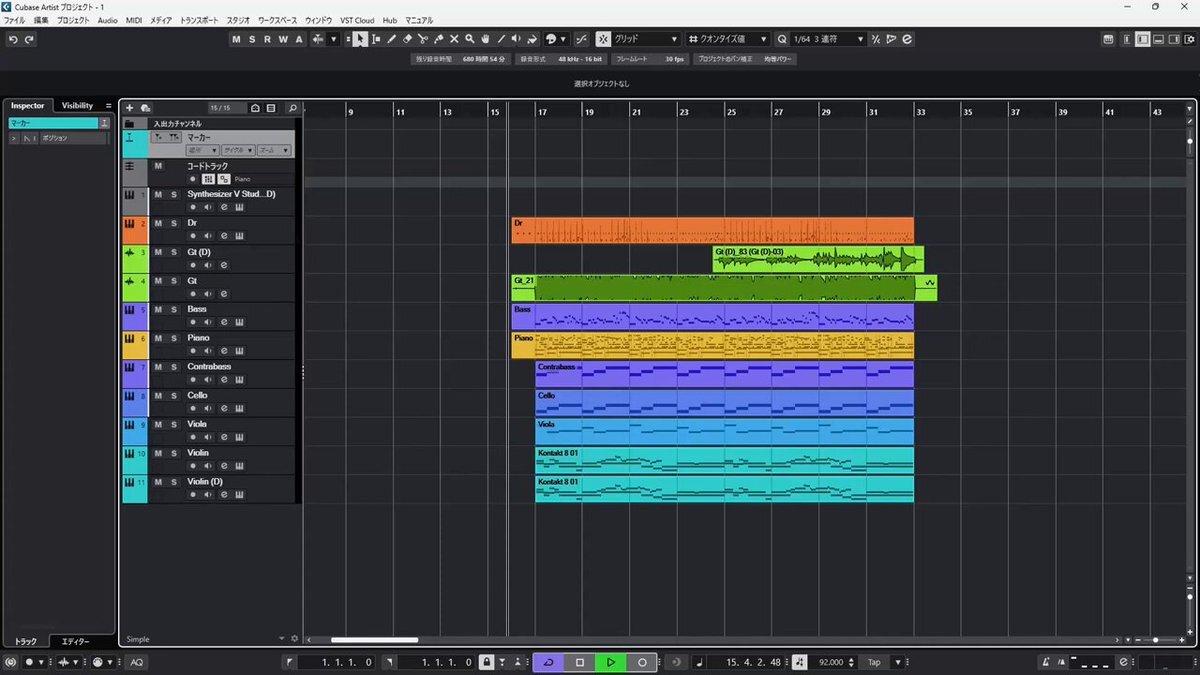Select the Play speaker tool
Image resolution: width=1200 pixels, height=675 pixels.
(x=516, y=39)
